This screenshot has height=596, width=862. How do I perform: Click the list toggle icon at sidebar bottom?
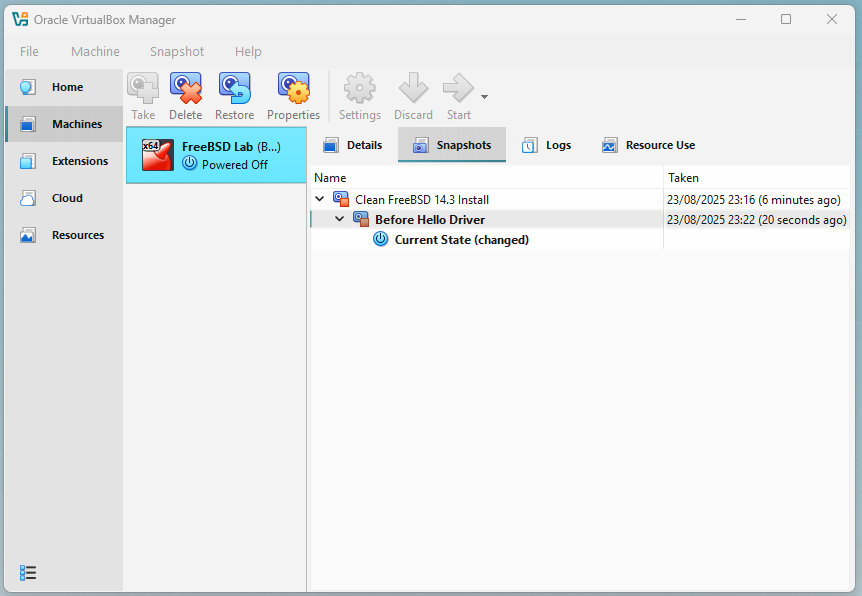click(x=28, y=573)
